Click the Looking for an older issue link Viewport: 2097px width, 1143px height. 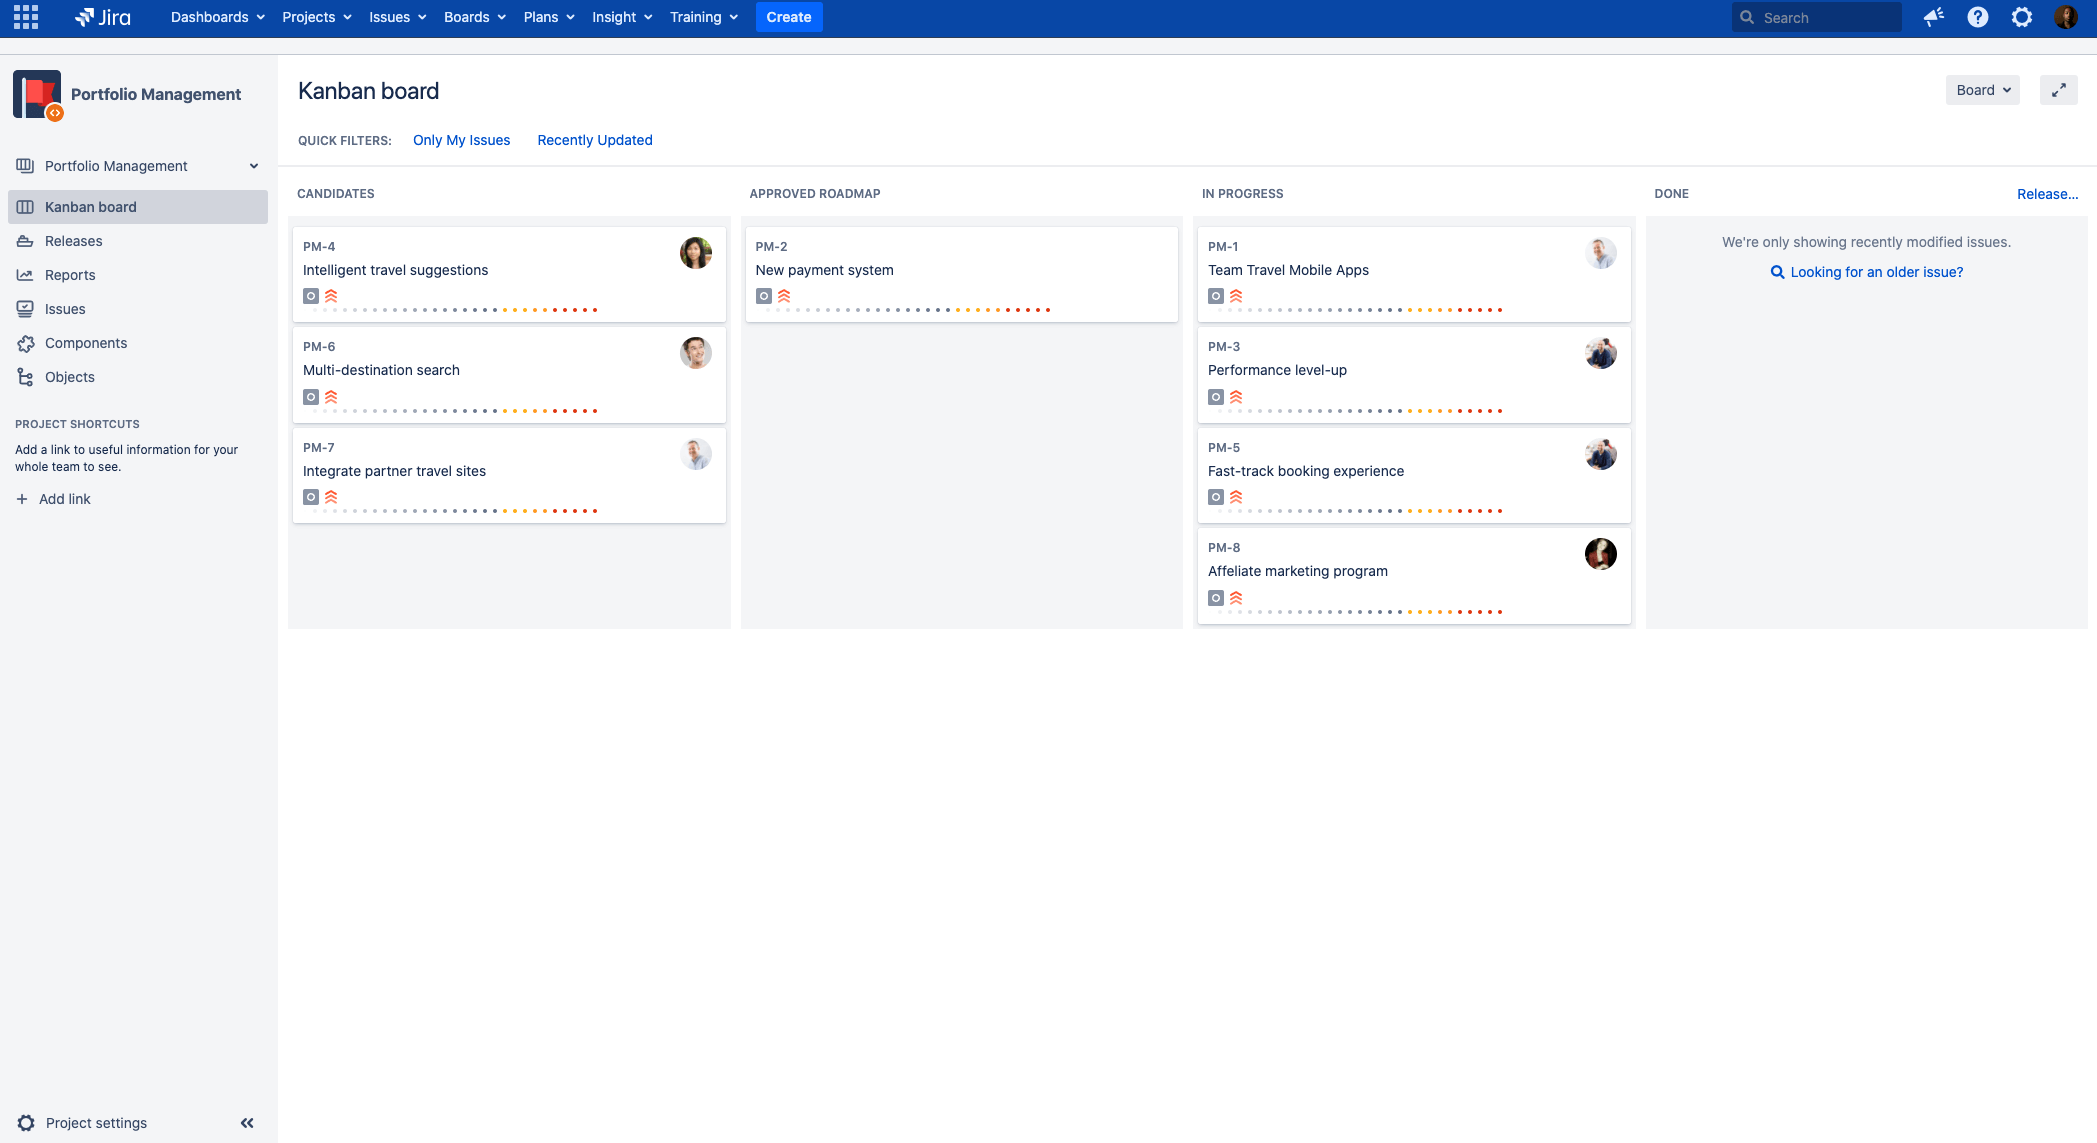coord(1866,272)
